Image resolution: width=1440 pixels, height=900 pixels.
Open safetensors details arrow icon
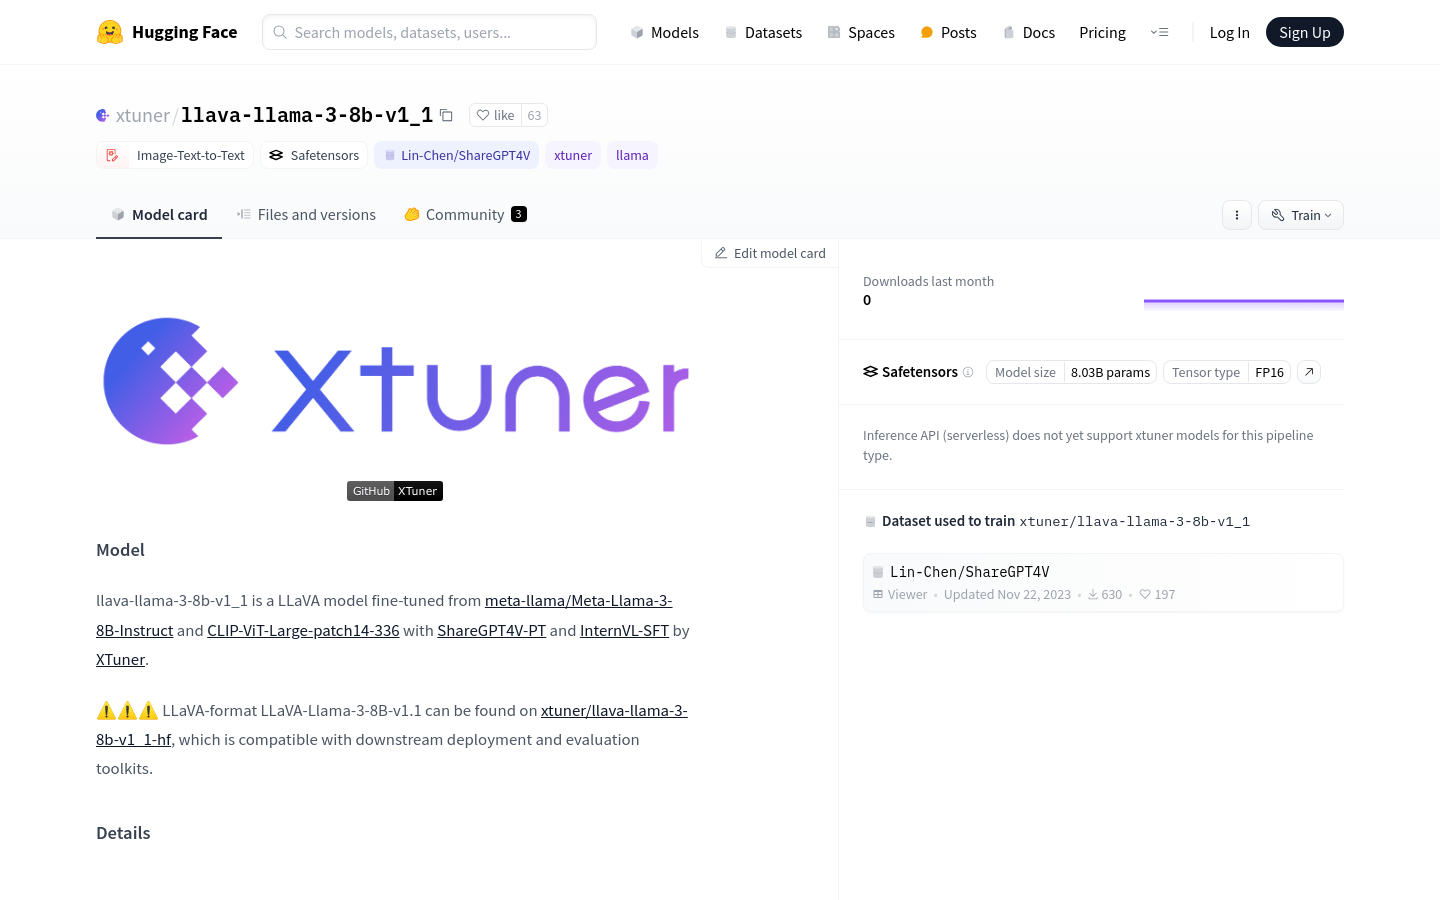coord(1309,372)
